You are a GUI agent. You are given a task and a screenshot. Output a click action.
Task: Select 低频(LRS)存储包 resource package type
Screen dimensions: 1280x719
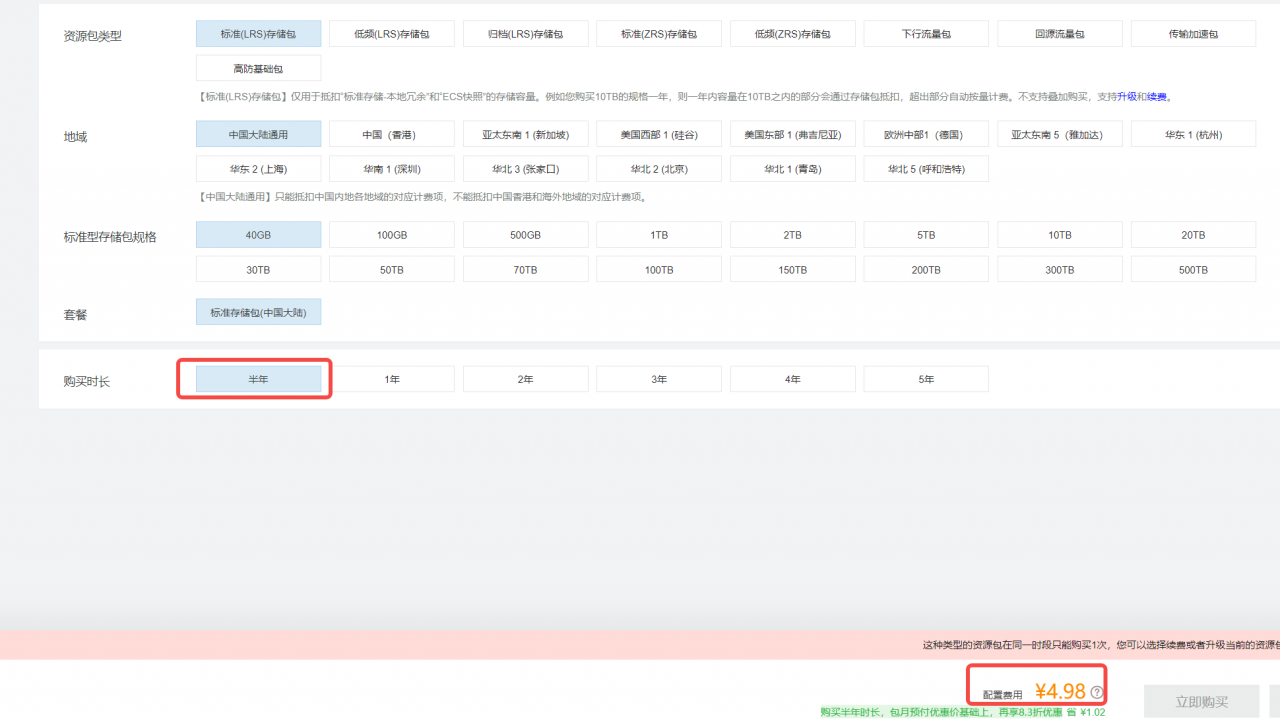[x=392, y=34]
